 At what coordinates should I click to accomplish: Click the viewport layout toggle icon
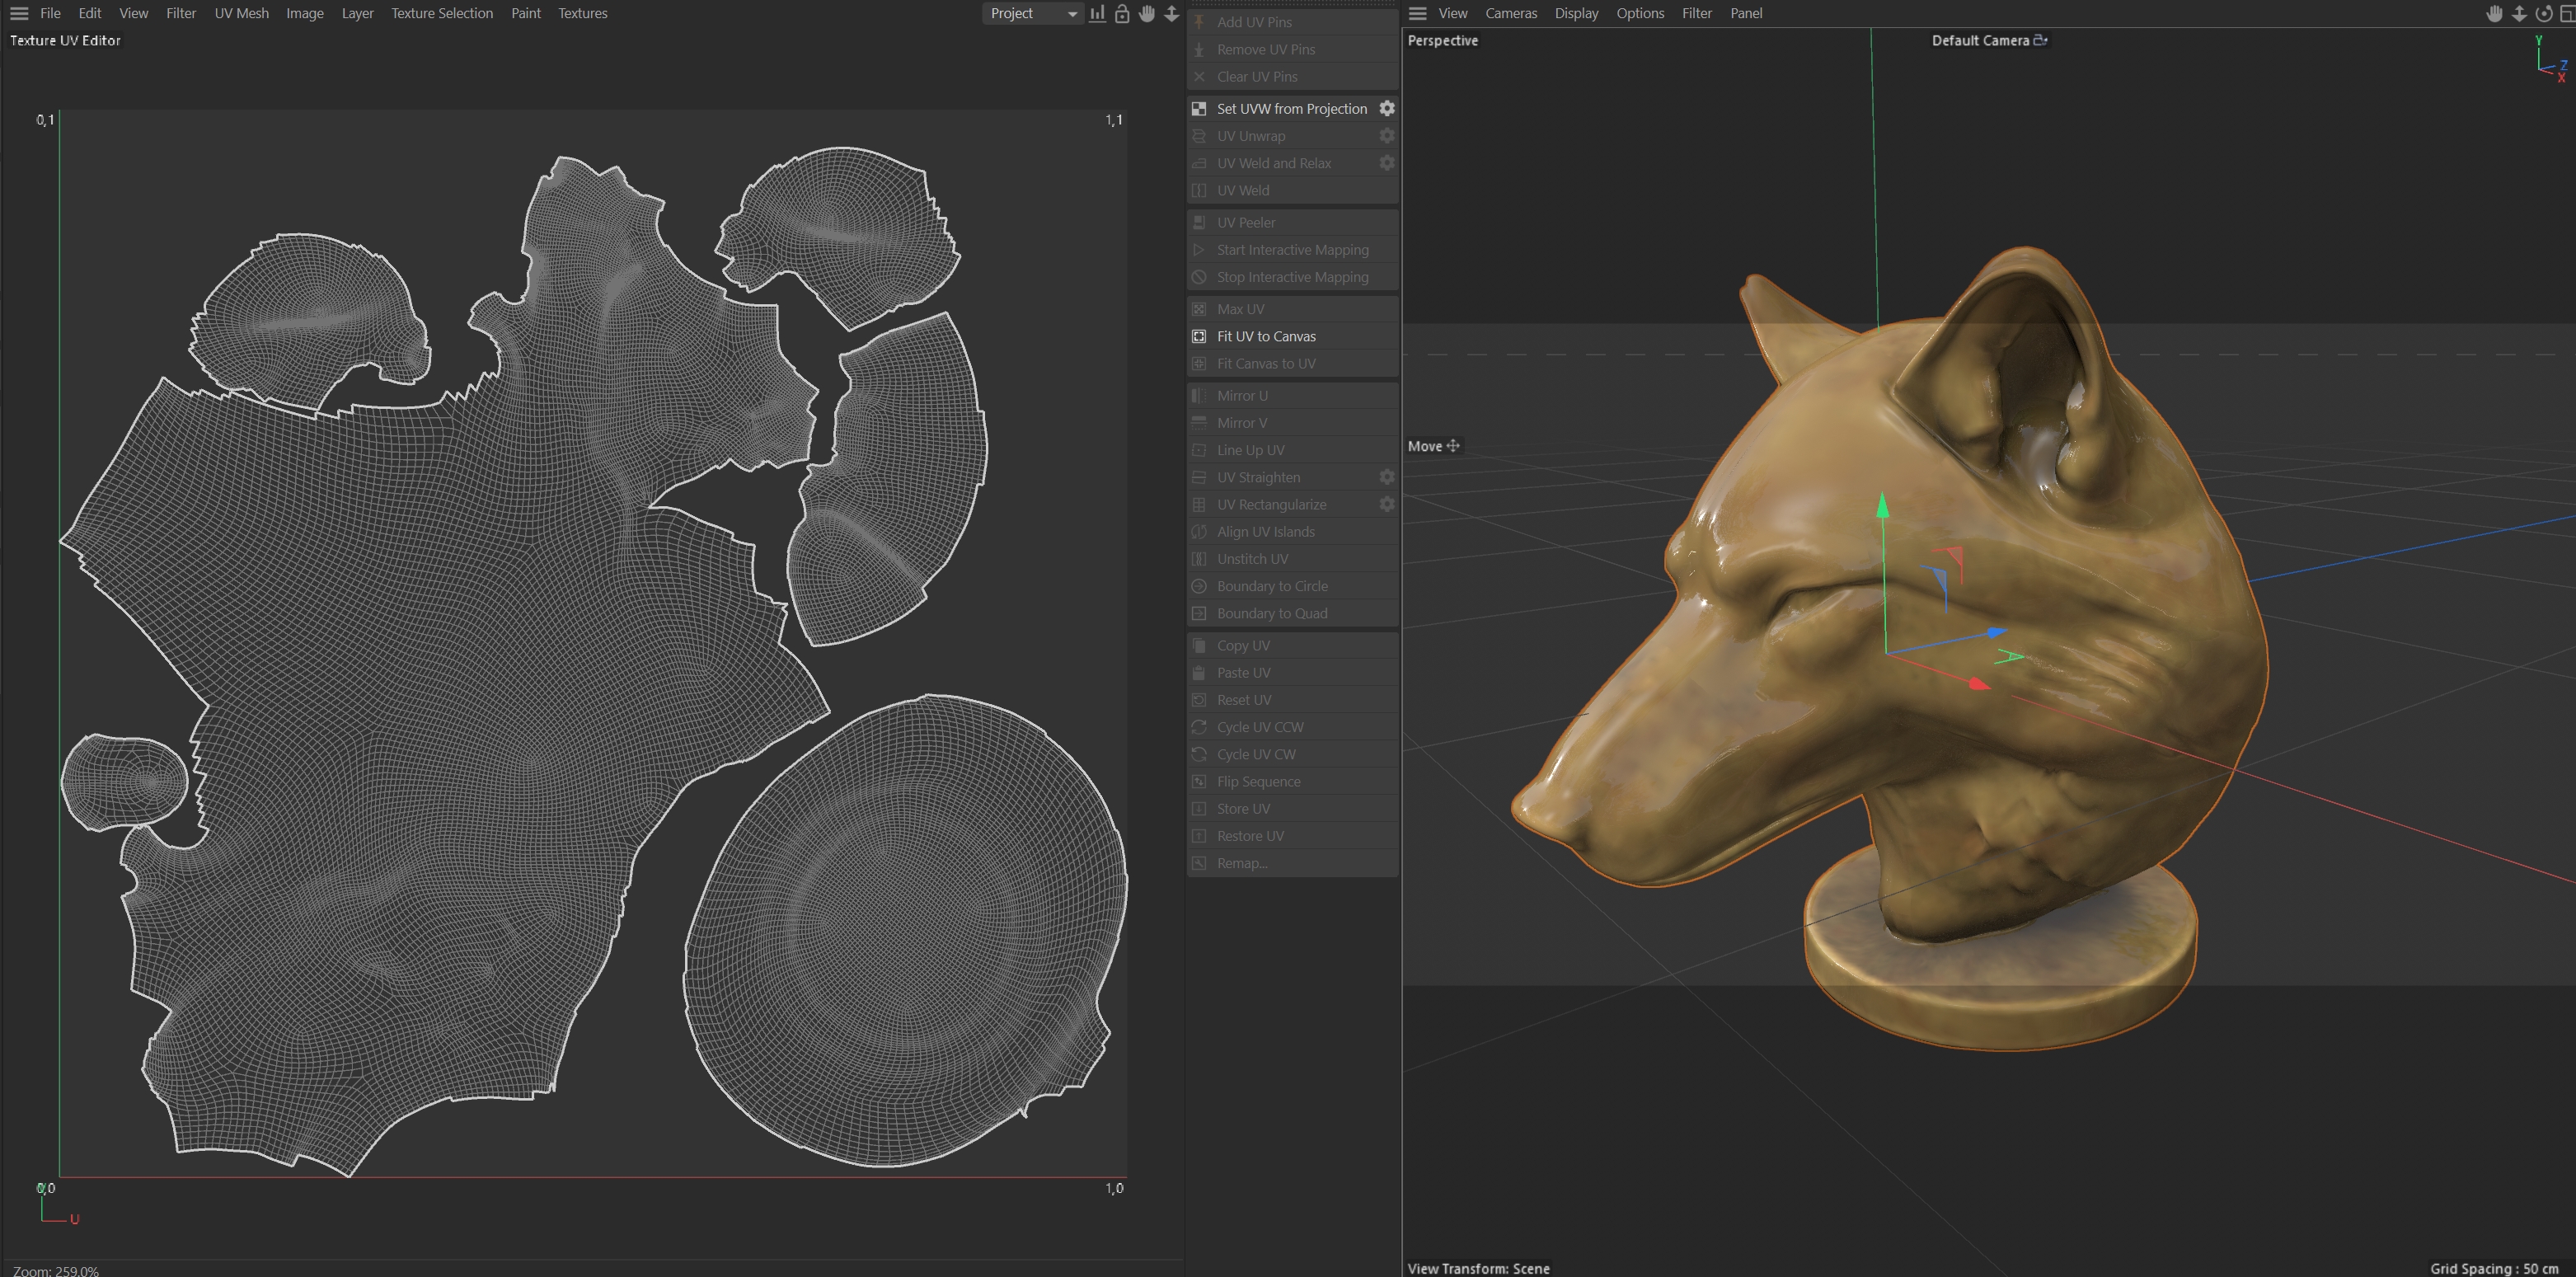2567,13
